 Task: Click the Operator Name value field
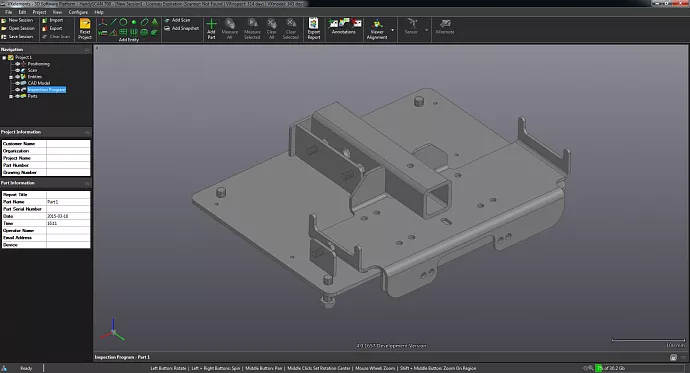coord(68,230)
